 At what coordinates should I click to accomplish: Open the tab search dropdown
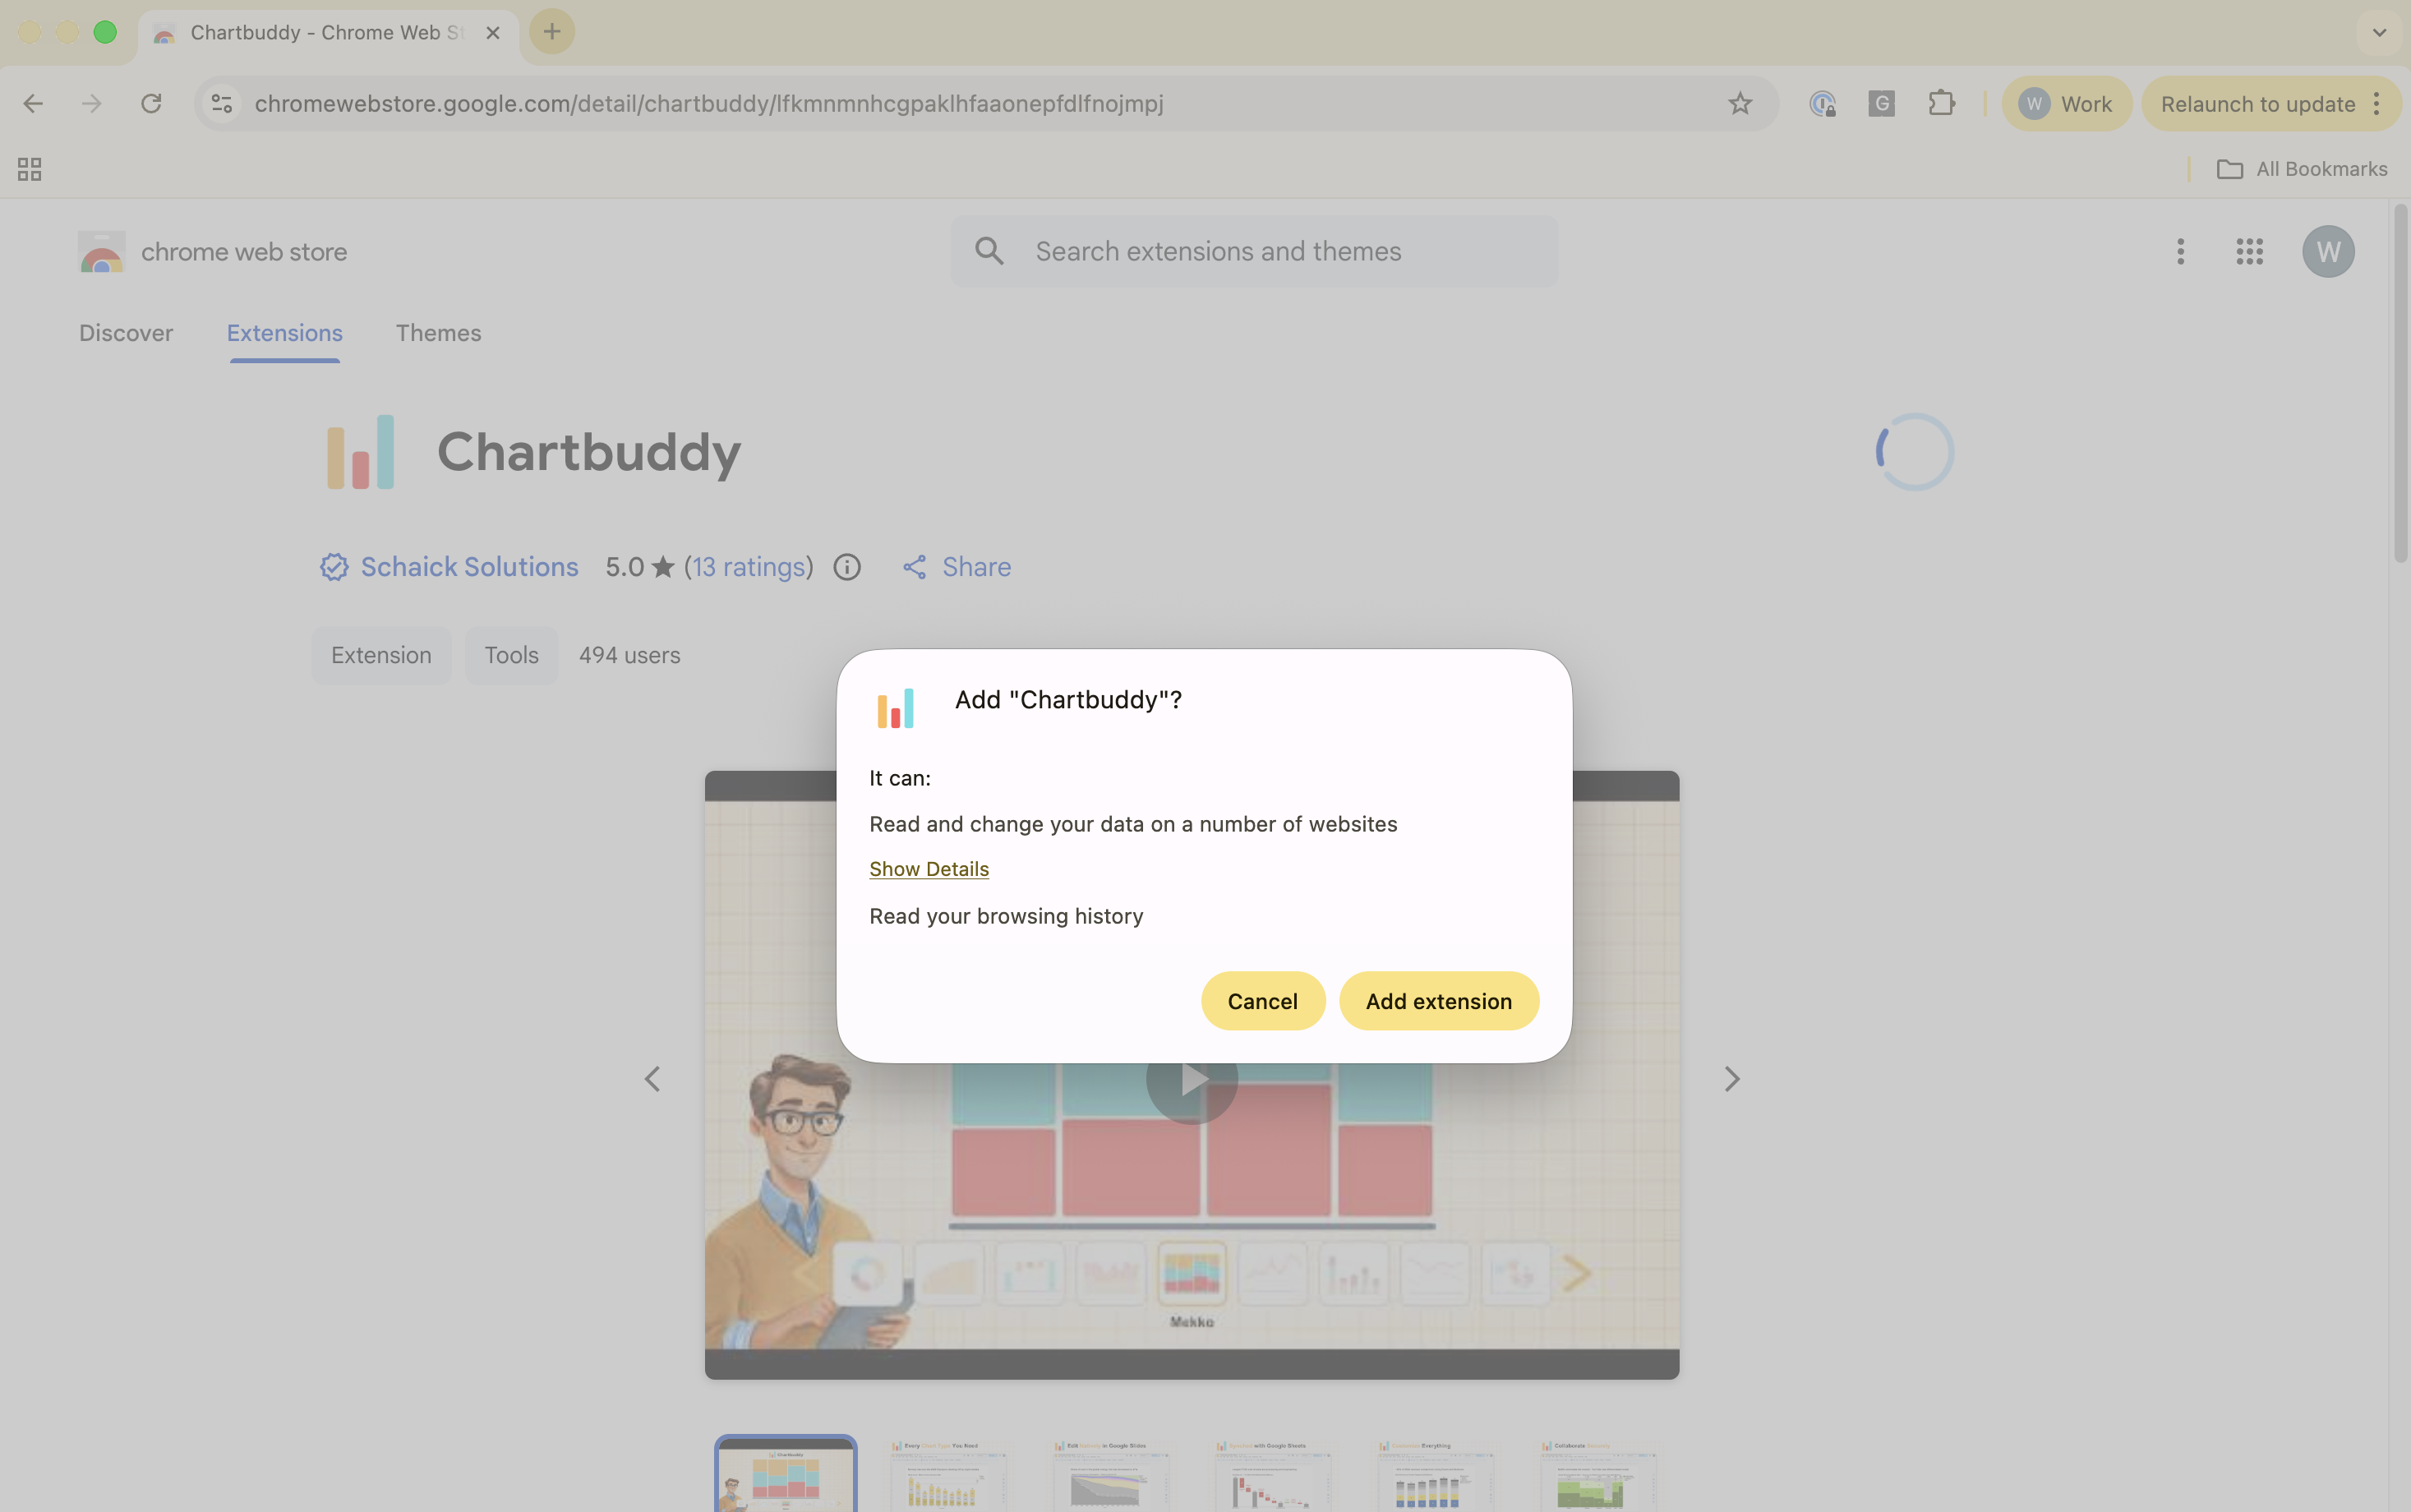click(x=2378, y=32)
